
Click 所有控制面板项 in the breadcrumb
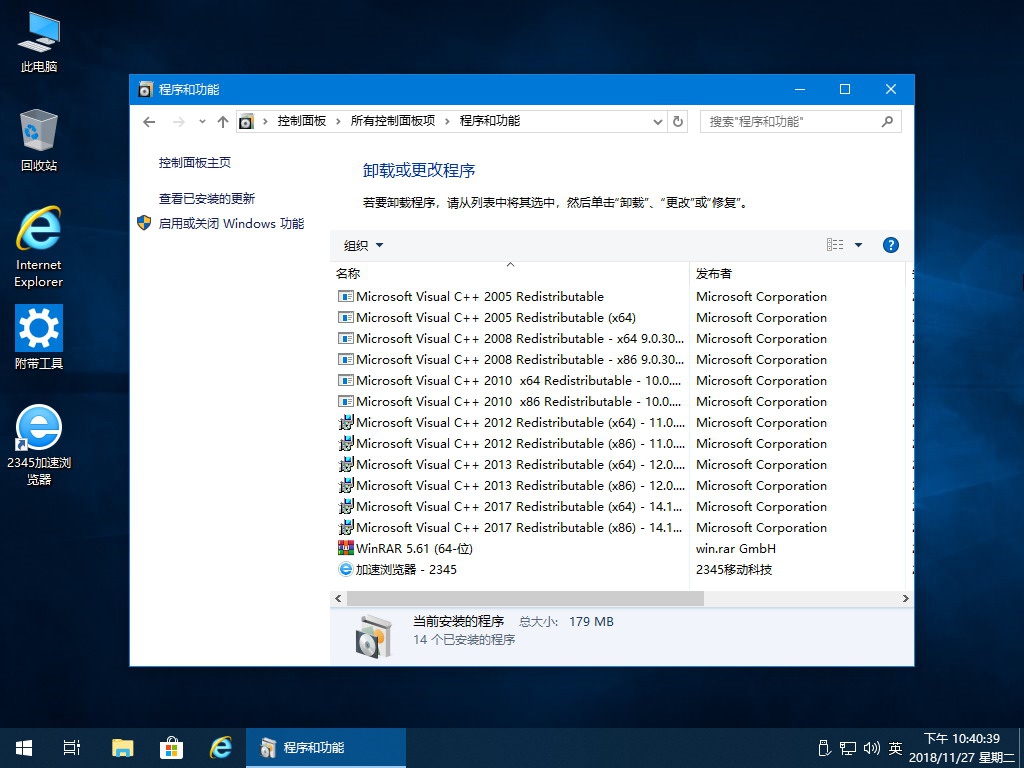(392, 121)
